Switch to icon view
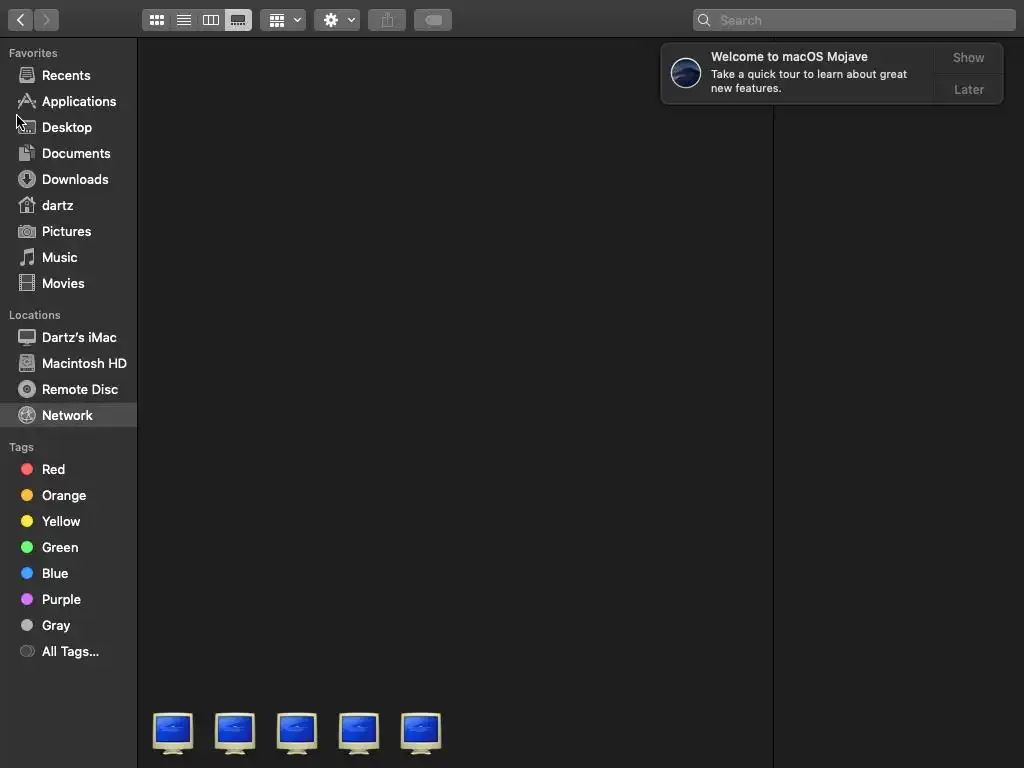 coord(157,20)
